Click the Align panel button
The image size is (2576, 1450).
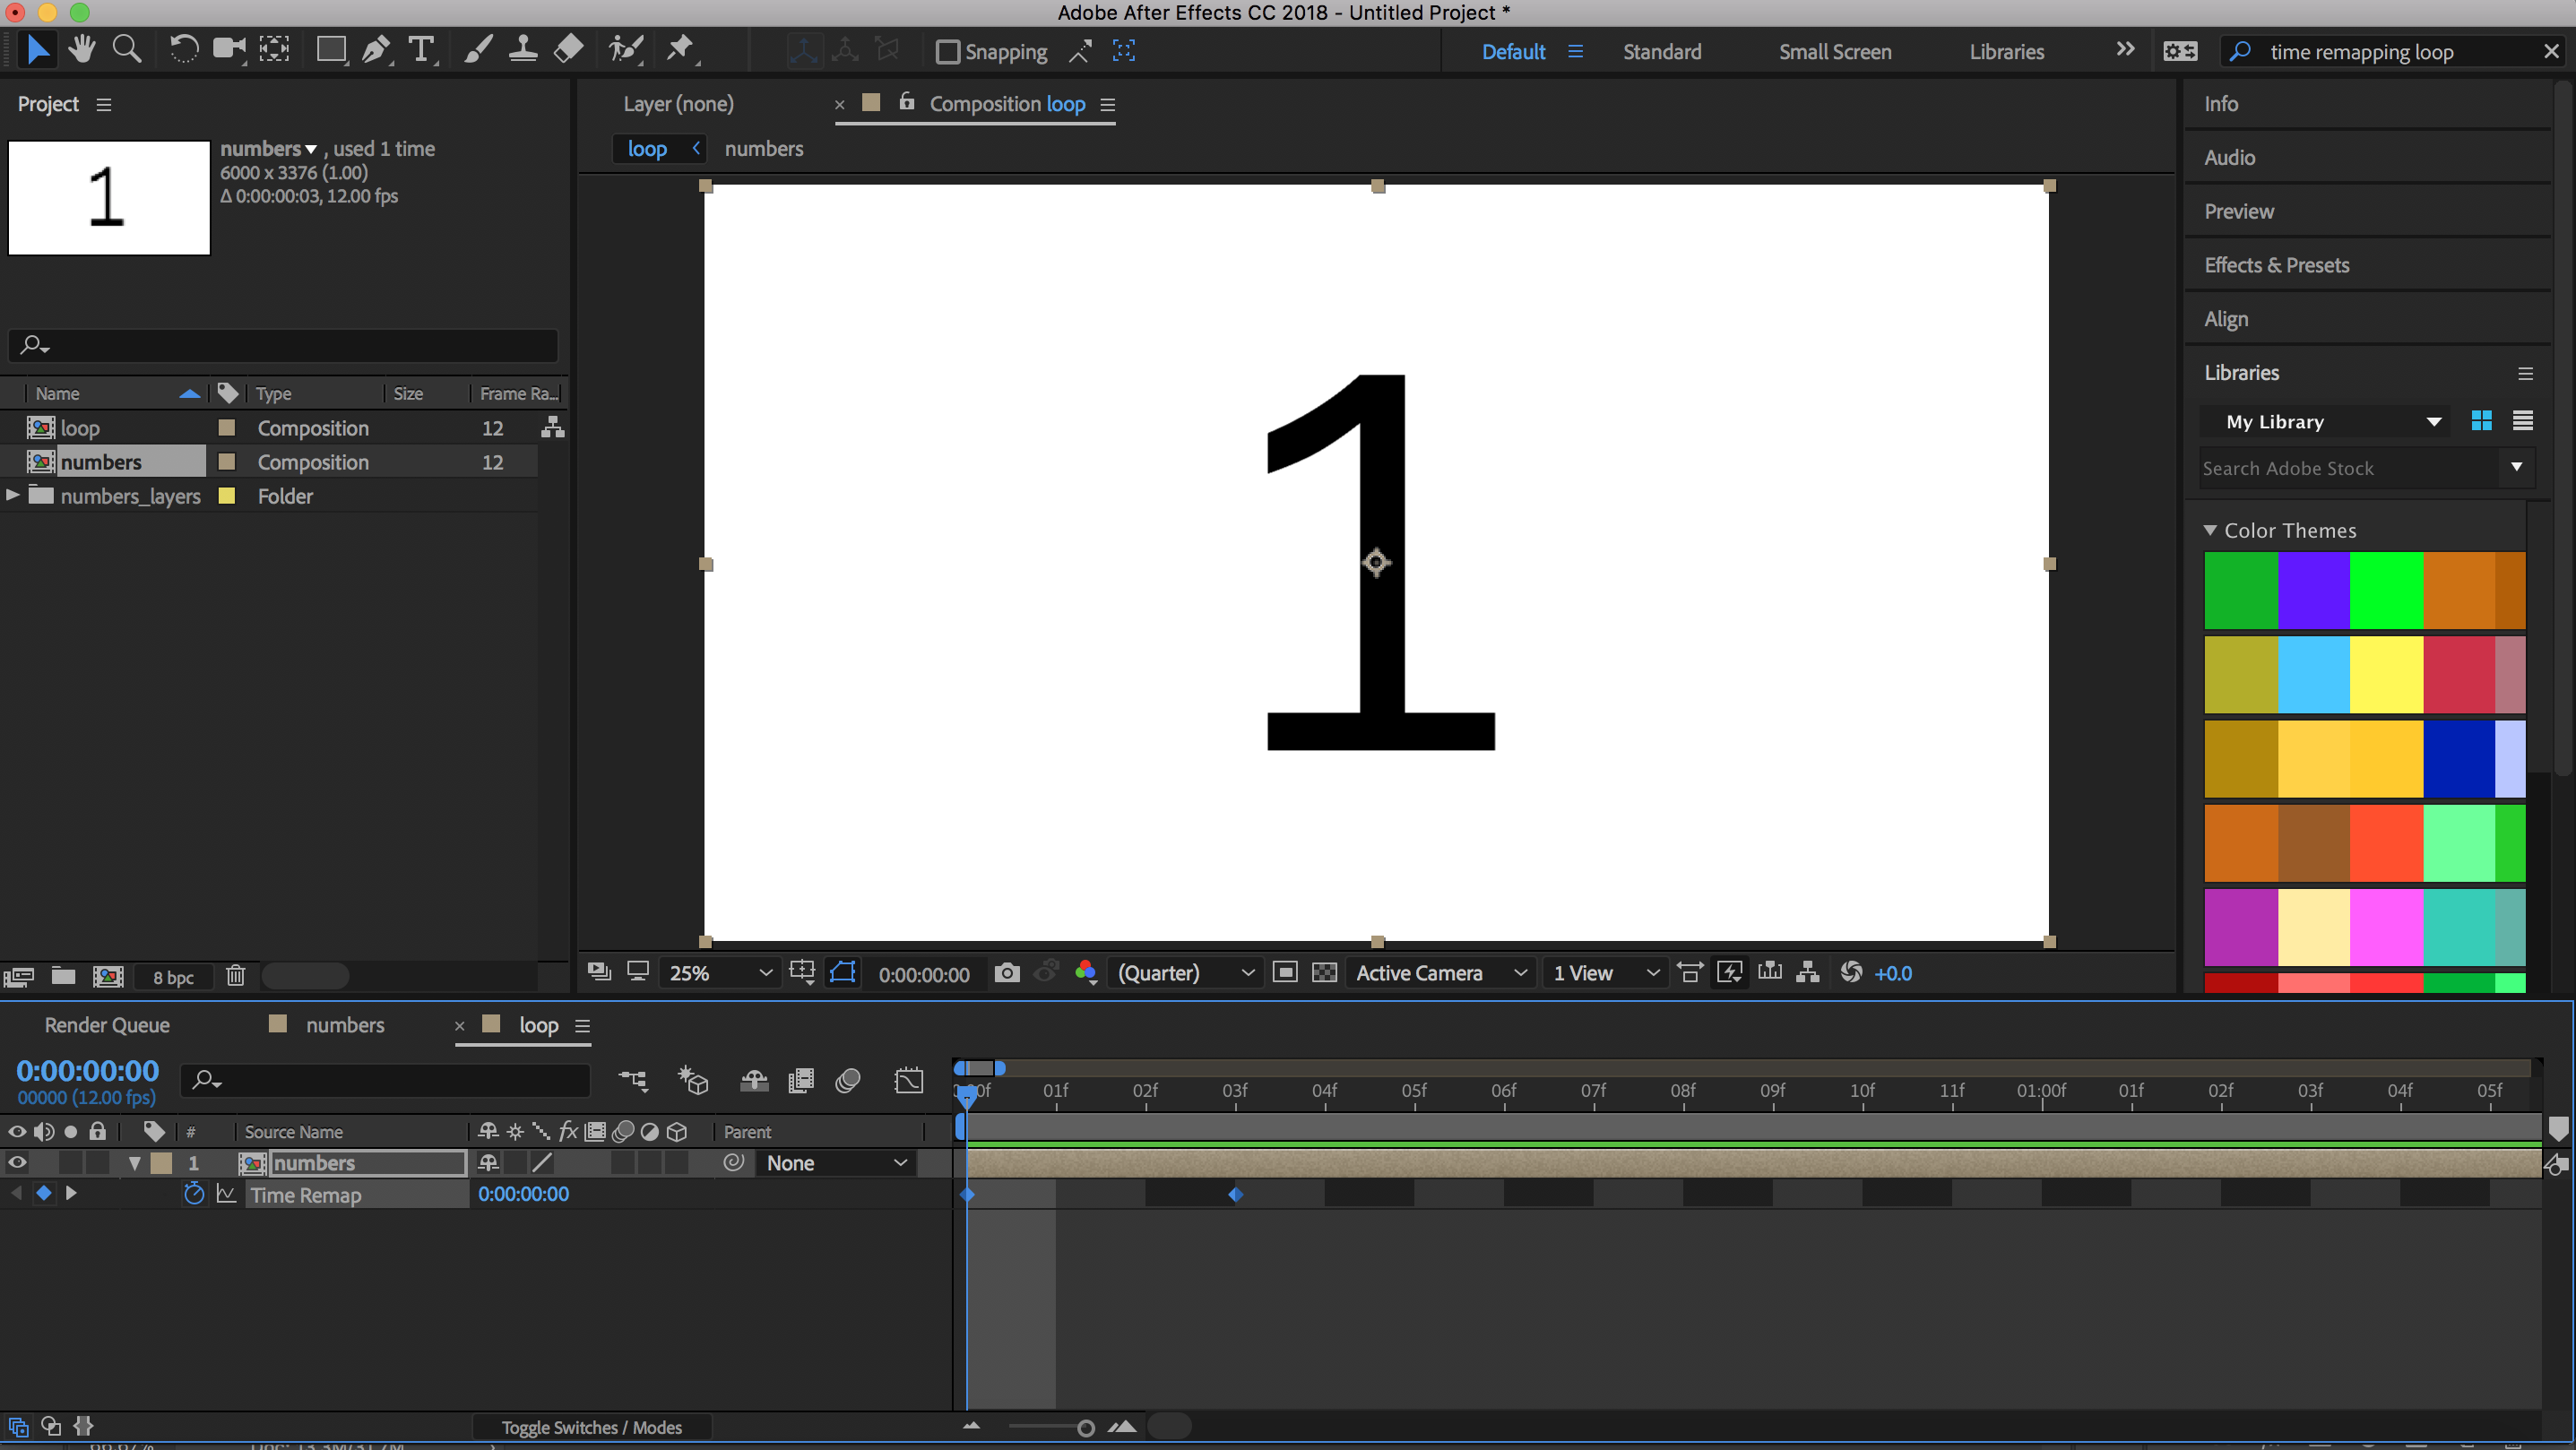(x=2226, y=318)
